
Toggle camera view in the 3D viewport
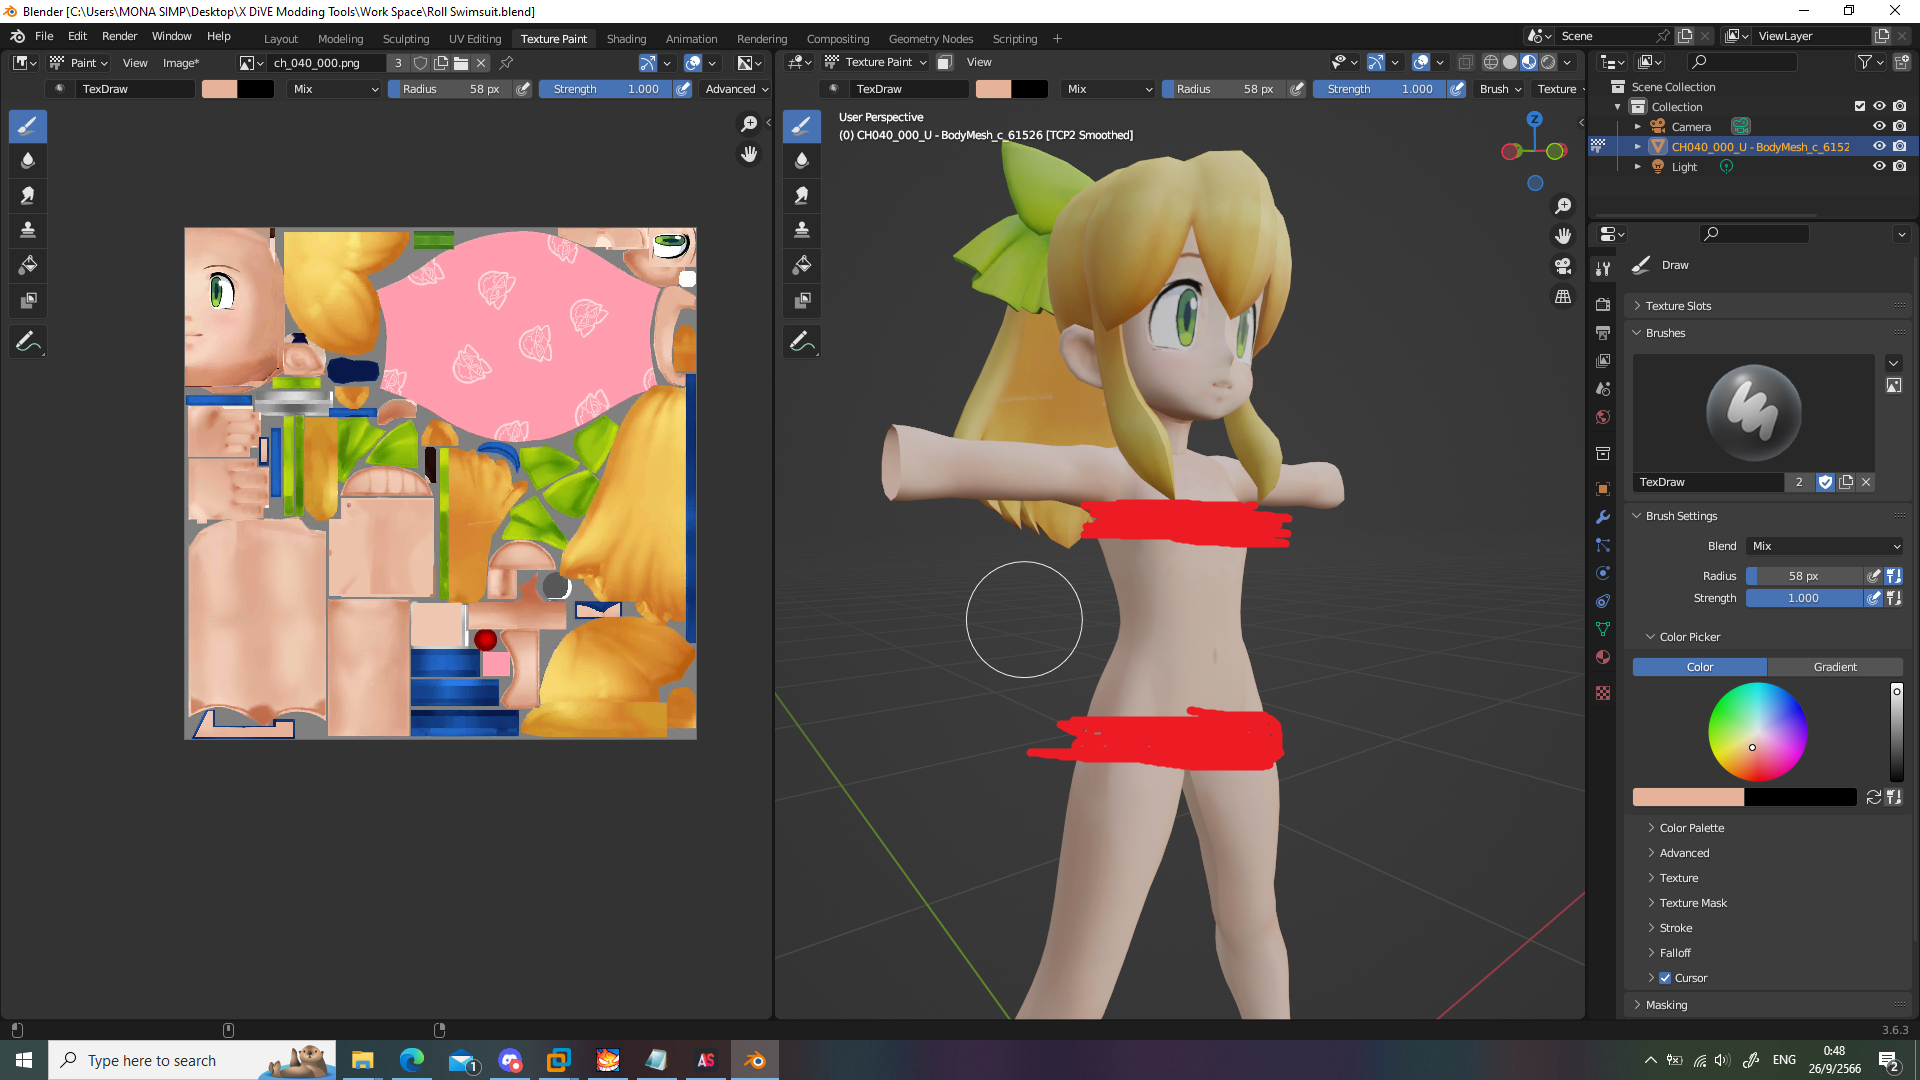tap(1563, 266)
